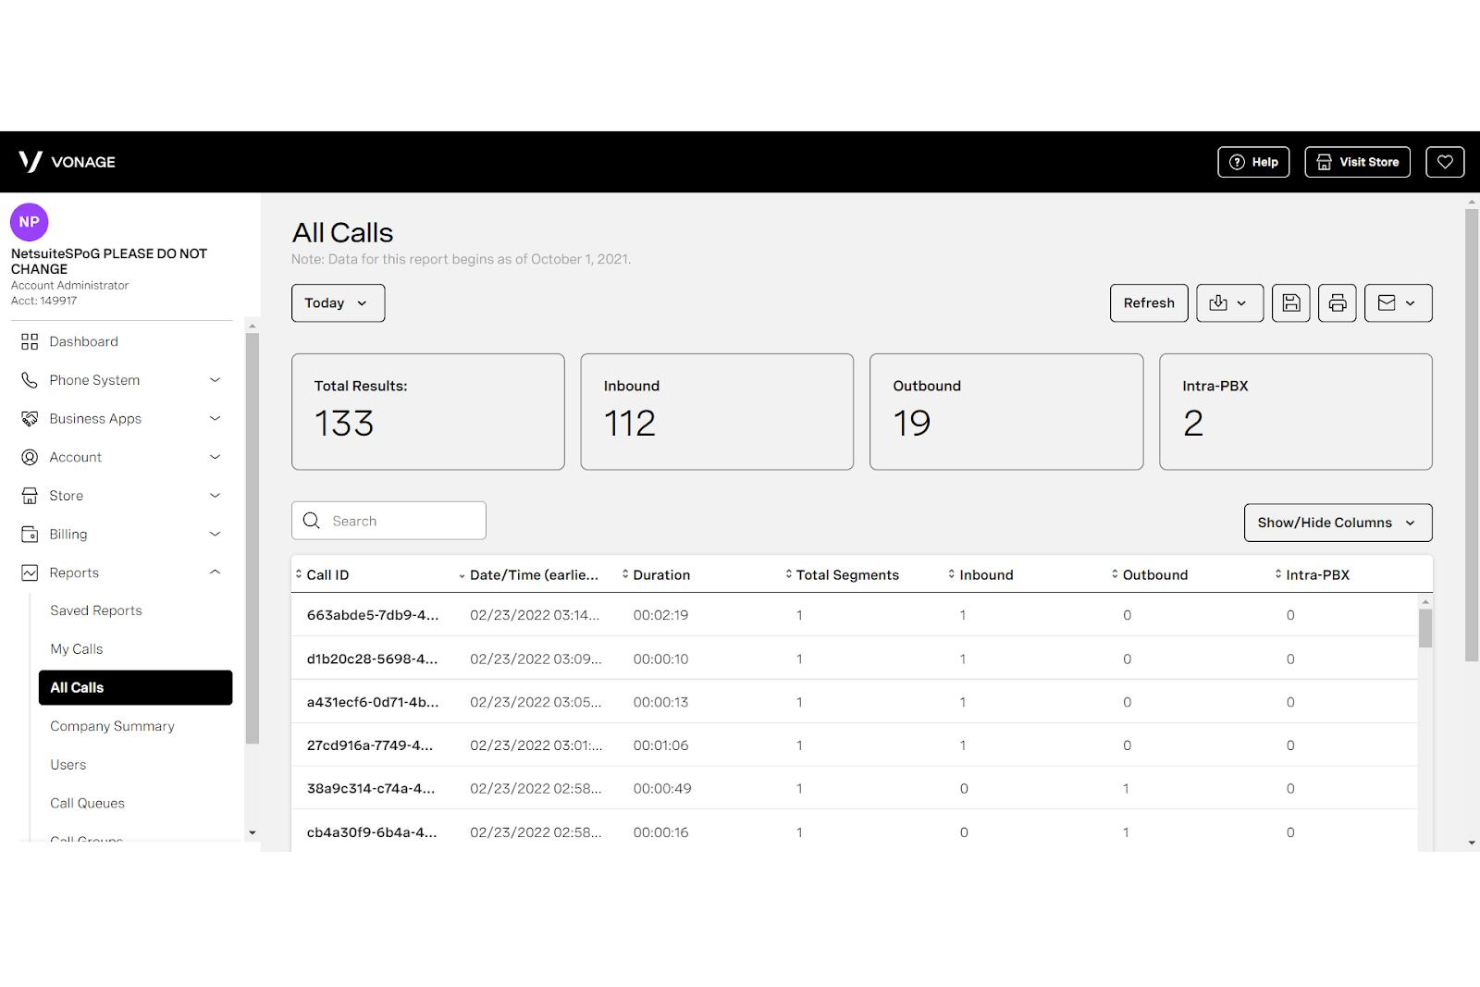Expand the Store menu chevron
Screen dimensions: 1480x987
click(x=214, y=496)
